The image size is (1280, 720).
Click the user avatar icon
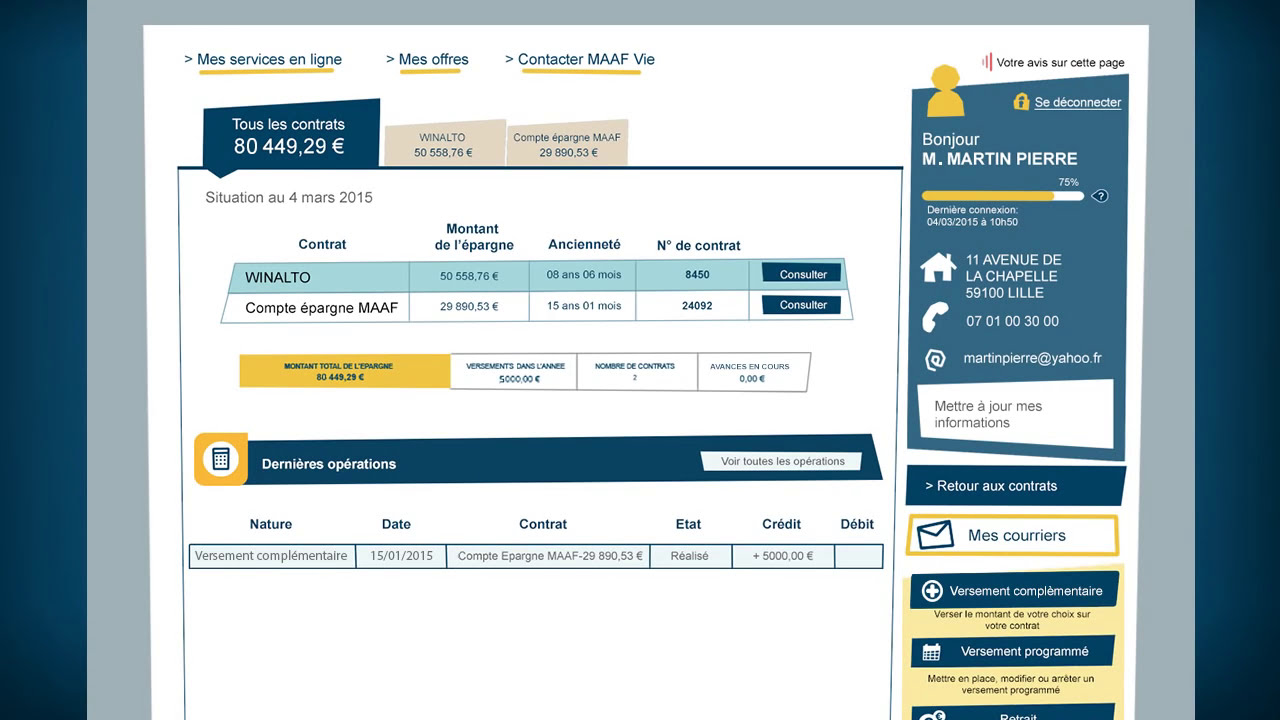tap(945, 91)
